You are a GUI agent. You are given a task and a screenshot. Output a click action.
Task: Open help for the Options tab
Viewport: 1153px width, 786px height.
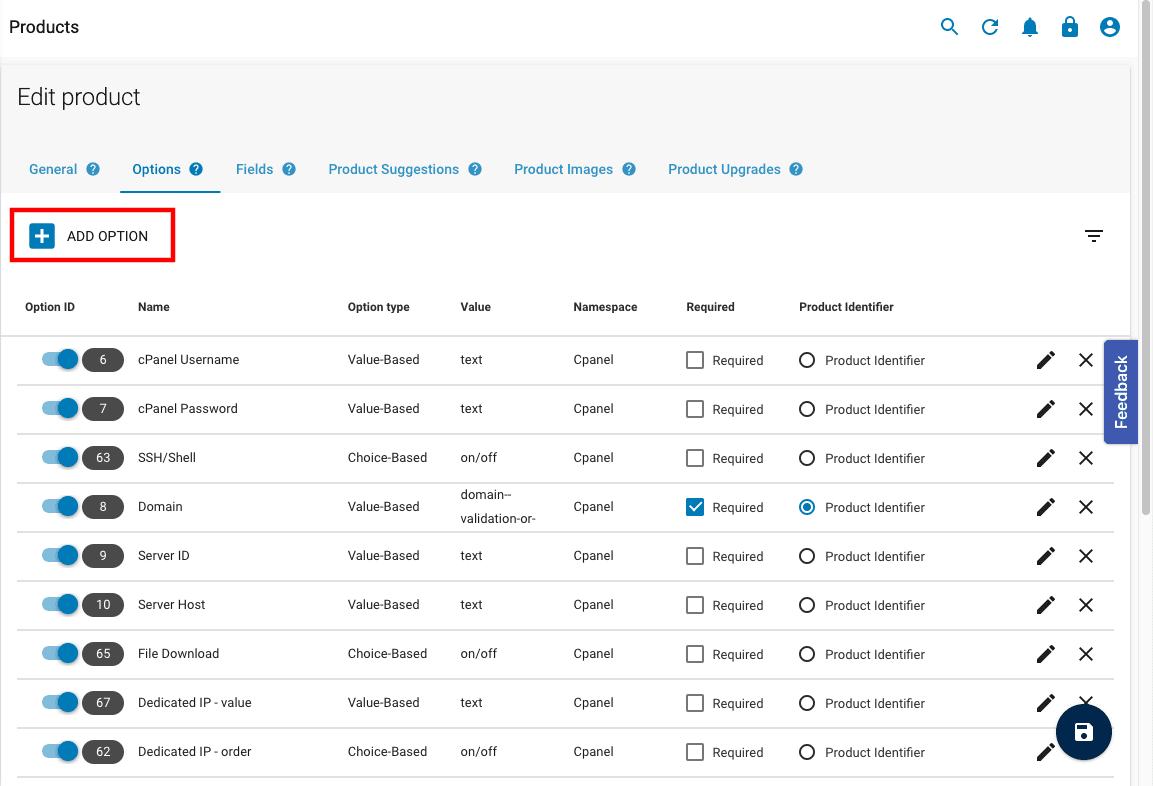tap(196, 169)
